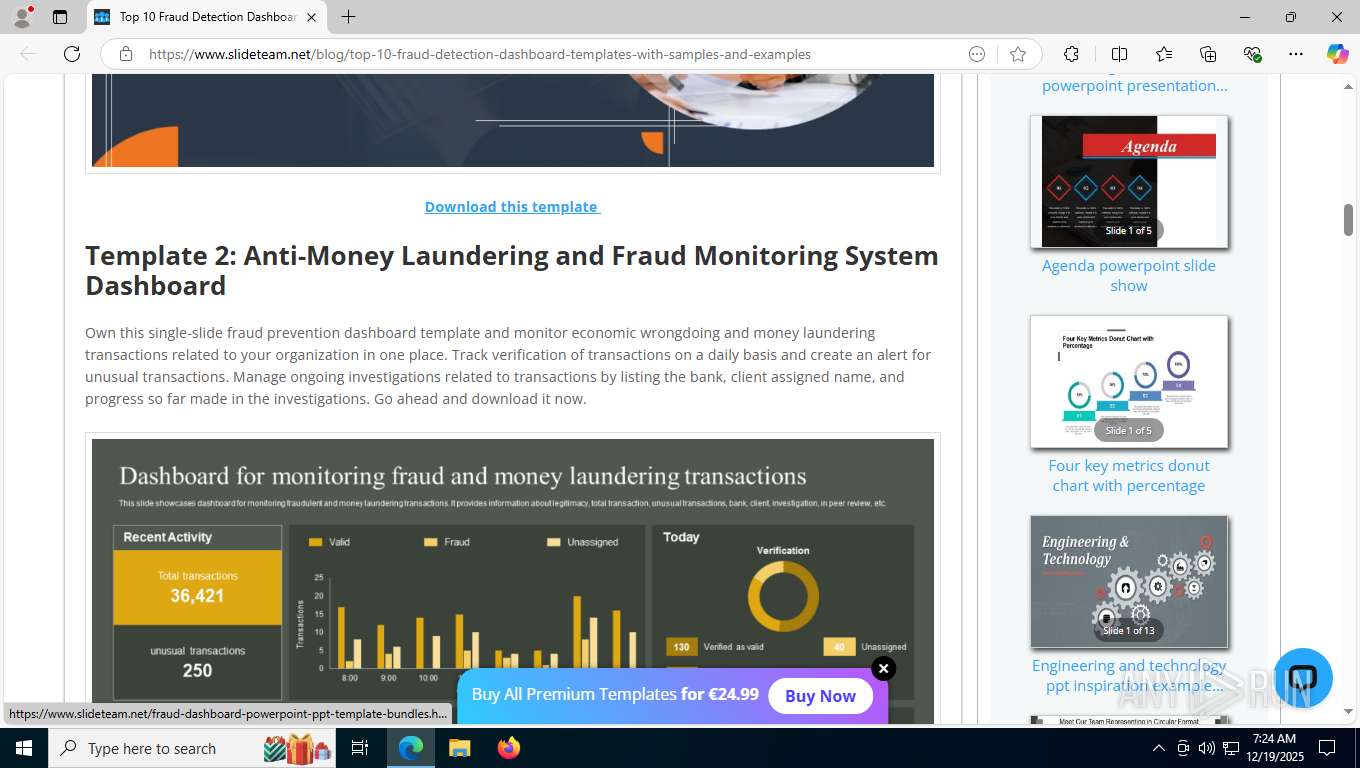The width and height of the screenshot is (1360, 768).
Task: Open Task View on the taskbar
Action: click(x=360, y=748)
